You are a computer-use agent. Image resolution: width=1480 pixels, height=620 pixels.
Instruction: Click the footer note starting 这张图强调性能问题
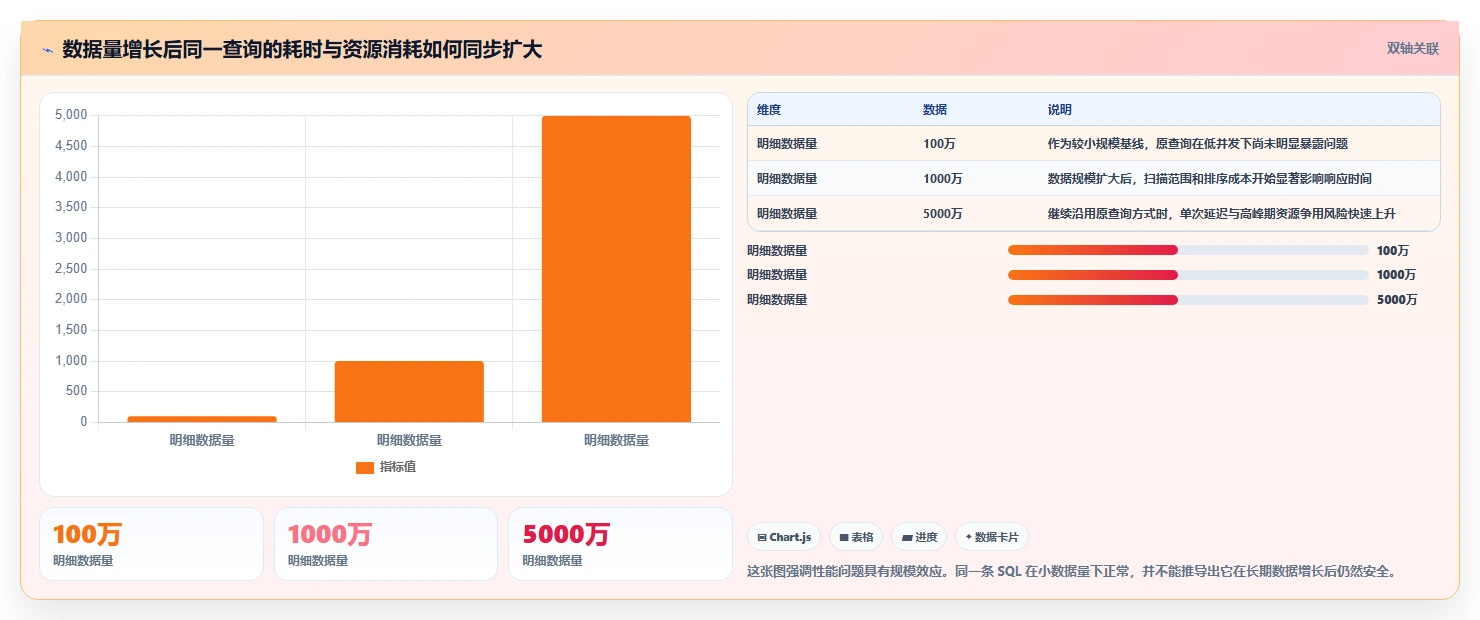(1071, 571)
